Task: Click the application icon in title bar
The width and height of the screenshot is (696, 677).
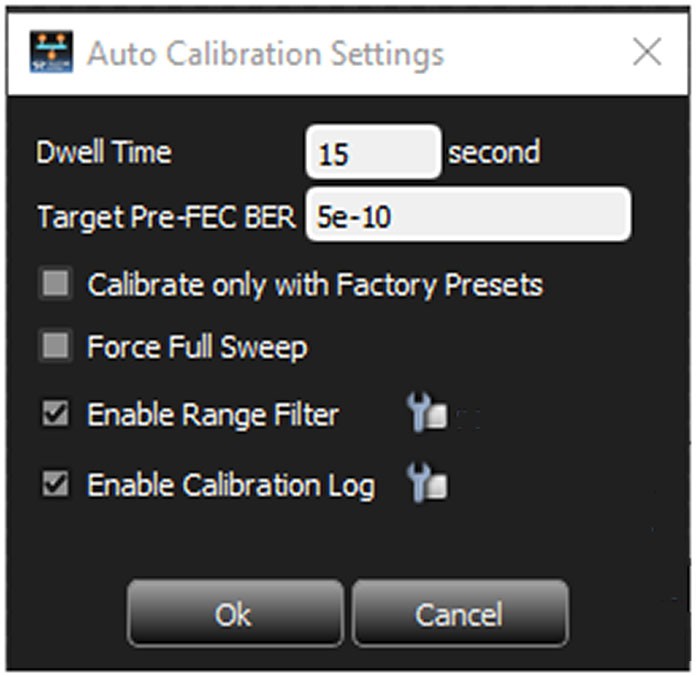Action: (x=51, y=52)
